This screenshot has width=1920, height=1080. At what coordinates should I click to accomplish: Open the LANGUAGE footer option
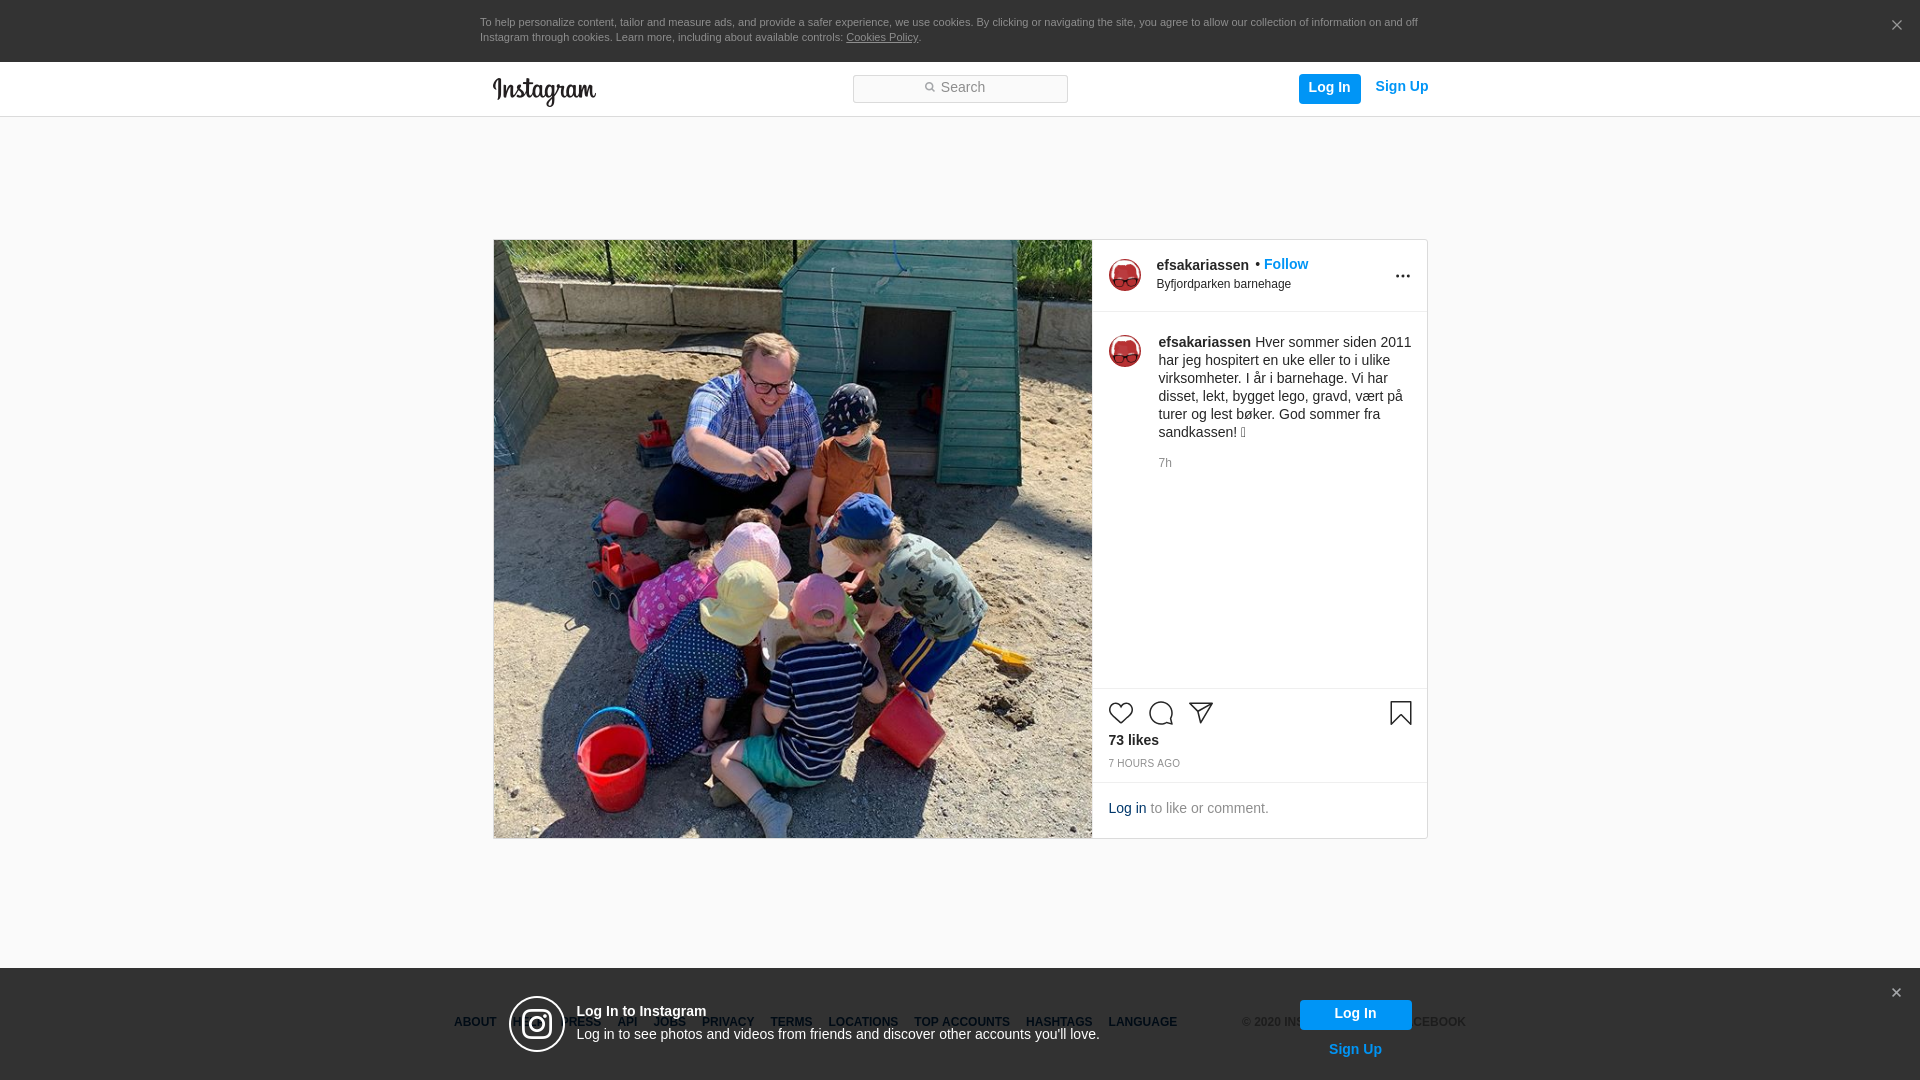[x=1143, y=1022]
